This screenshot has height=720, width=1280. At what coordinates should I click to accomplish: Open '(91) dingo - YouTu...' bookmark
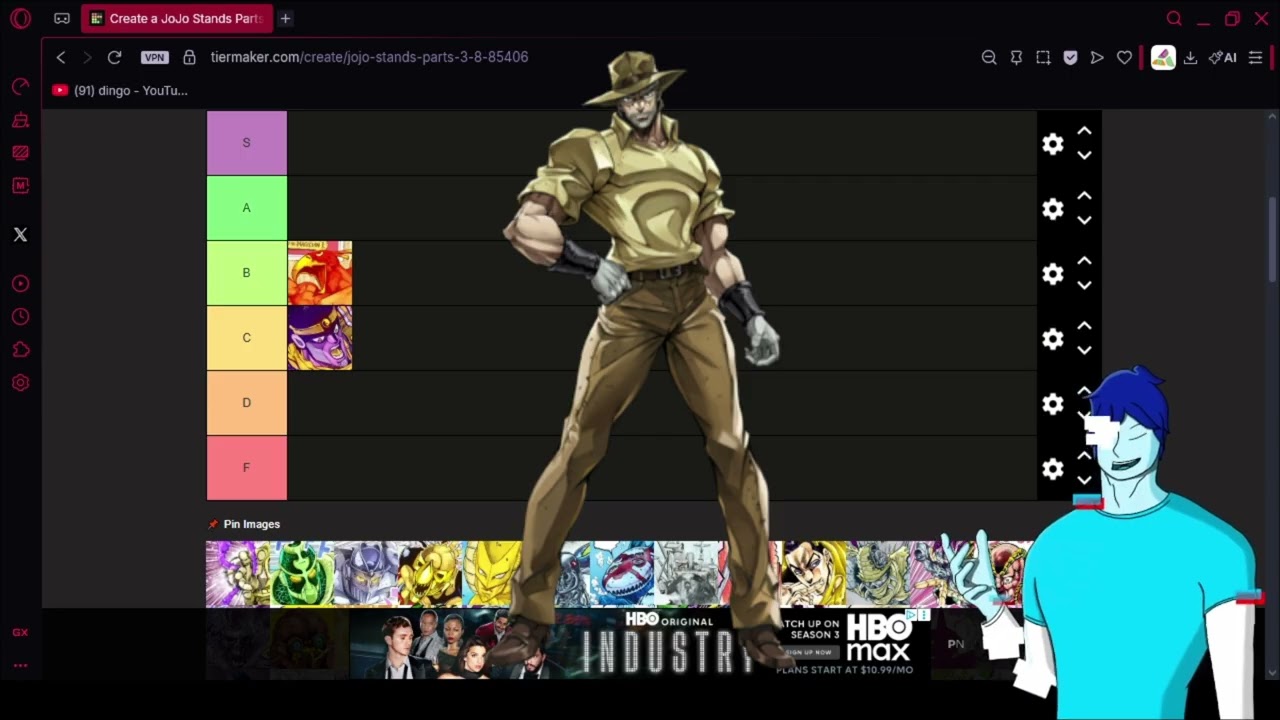click(x=120, y=90)
